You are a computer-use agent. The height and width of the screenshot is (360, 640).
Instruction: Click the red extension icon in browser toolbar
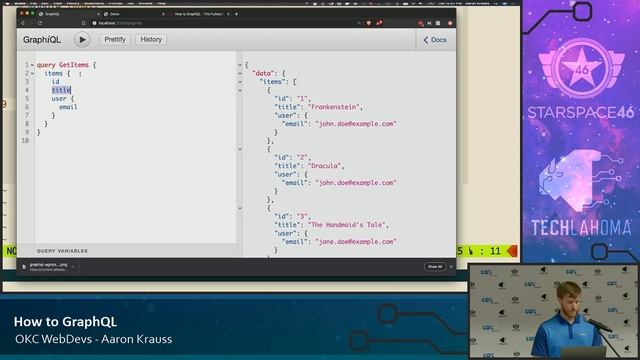(x=420, y=23)
